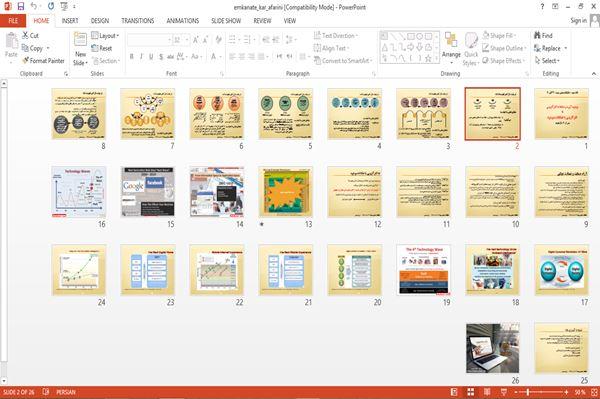Click the Redo/Repeat icon in quick access toolbar
Screen dimensions: 600x399
click(x=51, y=6)
